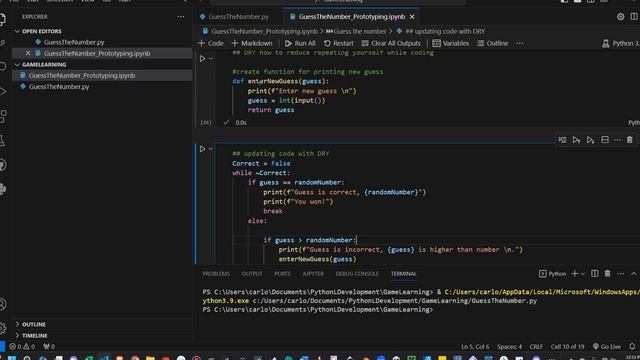Open the Testing flask view

(x=2, y=140)
